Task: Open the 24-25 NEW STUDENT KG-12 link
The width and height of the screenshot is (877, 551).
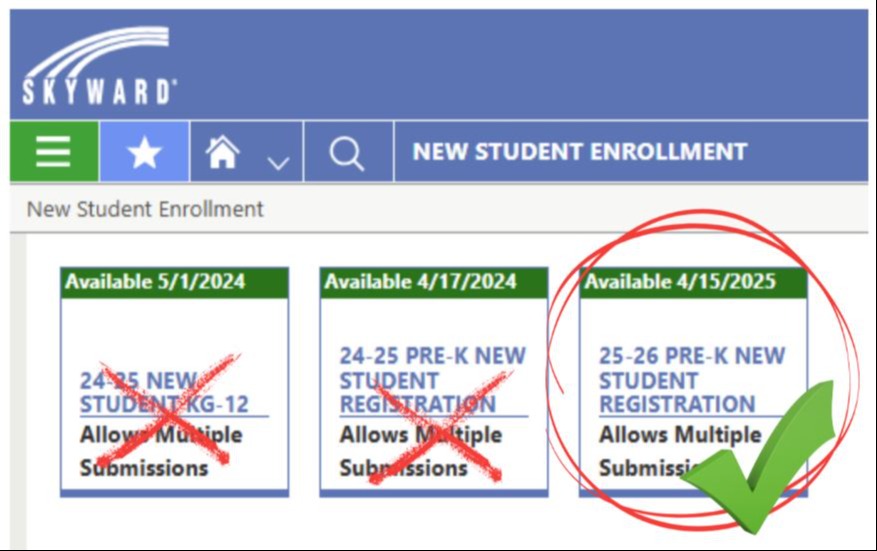Action: [x=164, y=393]
